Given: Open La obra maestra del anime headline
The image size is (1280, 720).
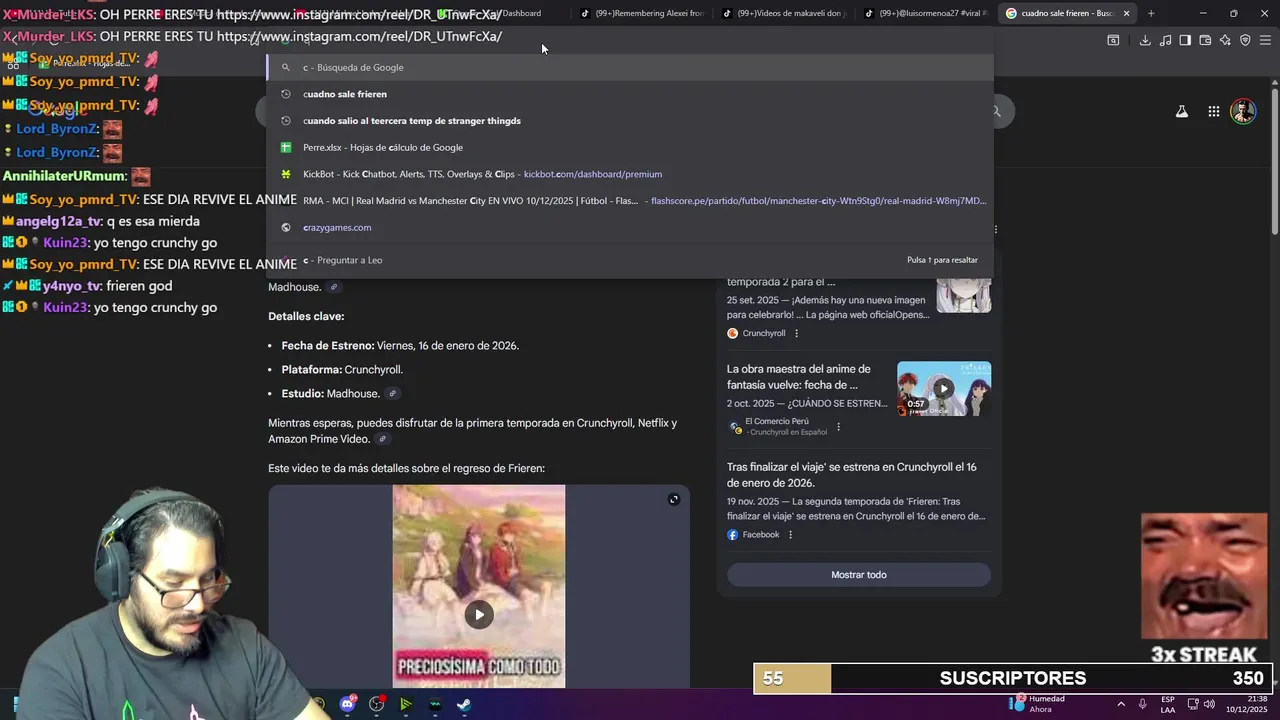Looking at the screenshot, I should pyautogui.click(x=798, y=377).
